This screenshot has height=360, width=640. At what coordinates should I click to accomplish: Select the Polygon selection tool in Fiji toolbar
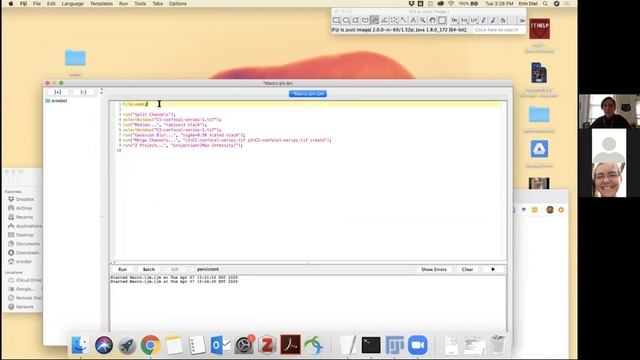pos(356,20)
